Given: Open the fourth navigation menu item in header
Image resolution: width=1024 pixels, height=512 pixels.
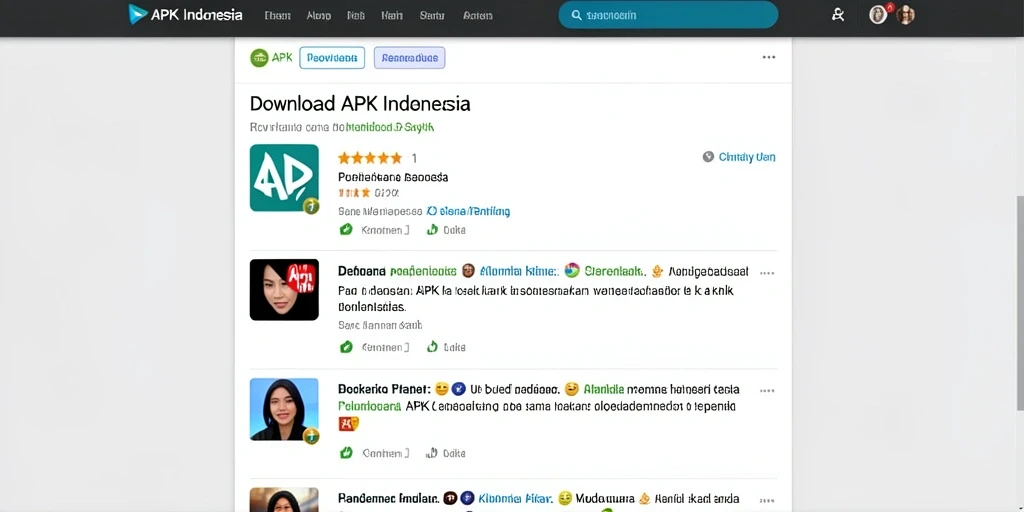Looking at the screenshot, I should point(392,16).
